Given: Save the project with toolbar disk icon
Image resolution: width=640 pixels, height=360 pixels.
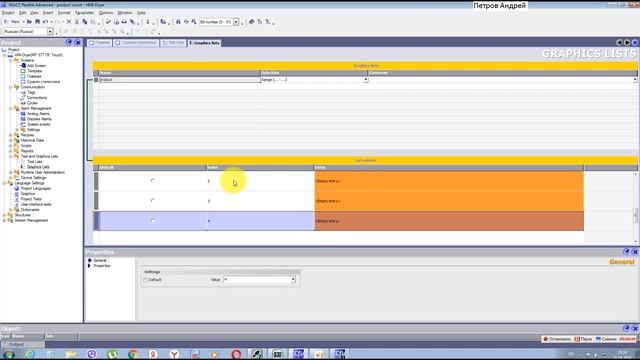Looking at the screenshot, I should point(37,22).
